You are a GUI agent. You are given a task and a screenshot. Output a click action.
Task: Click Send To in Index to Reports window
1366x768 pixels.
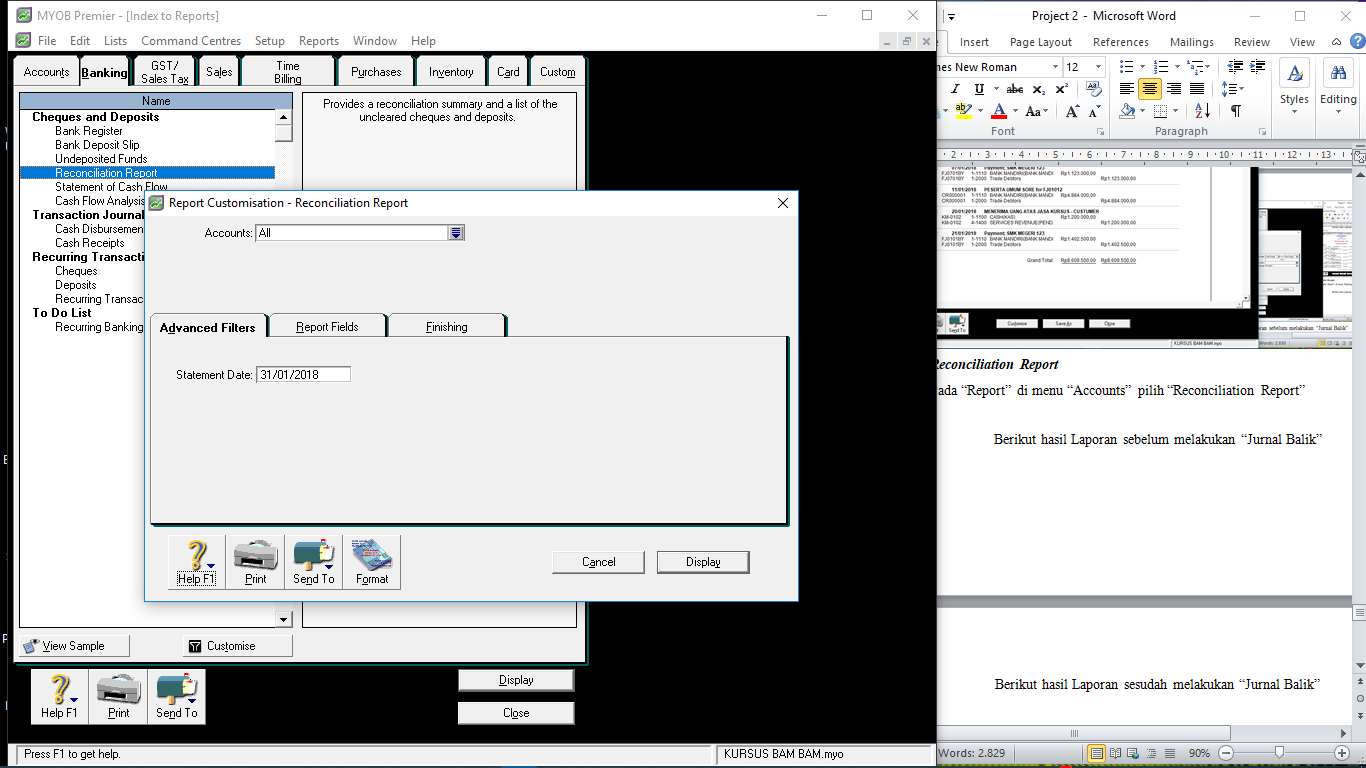(x=177, y=696)
